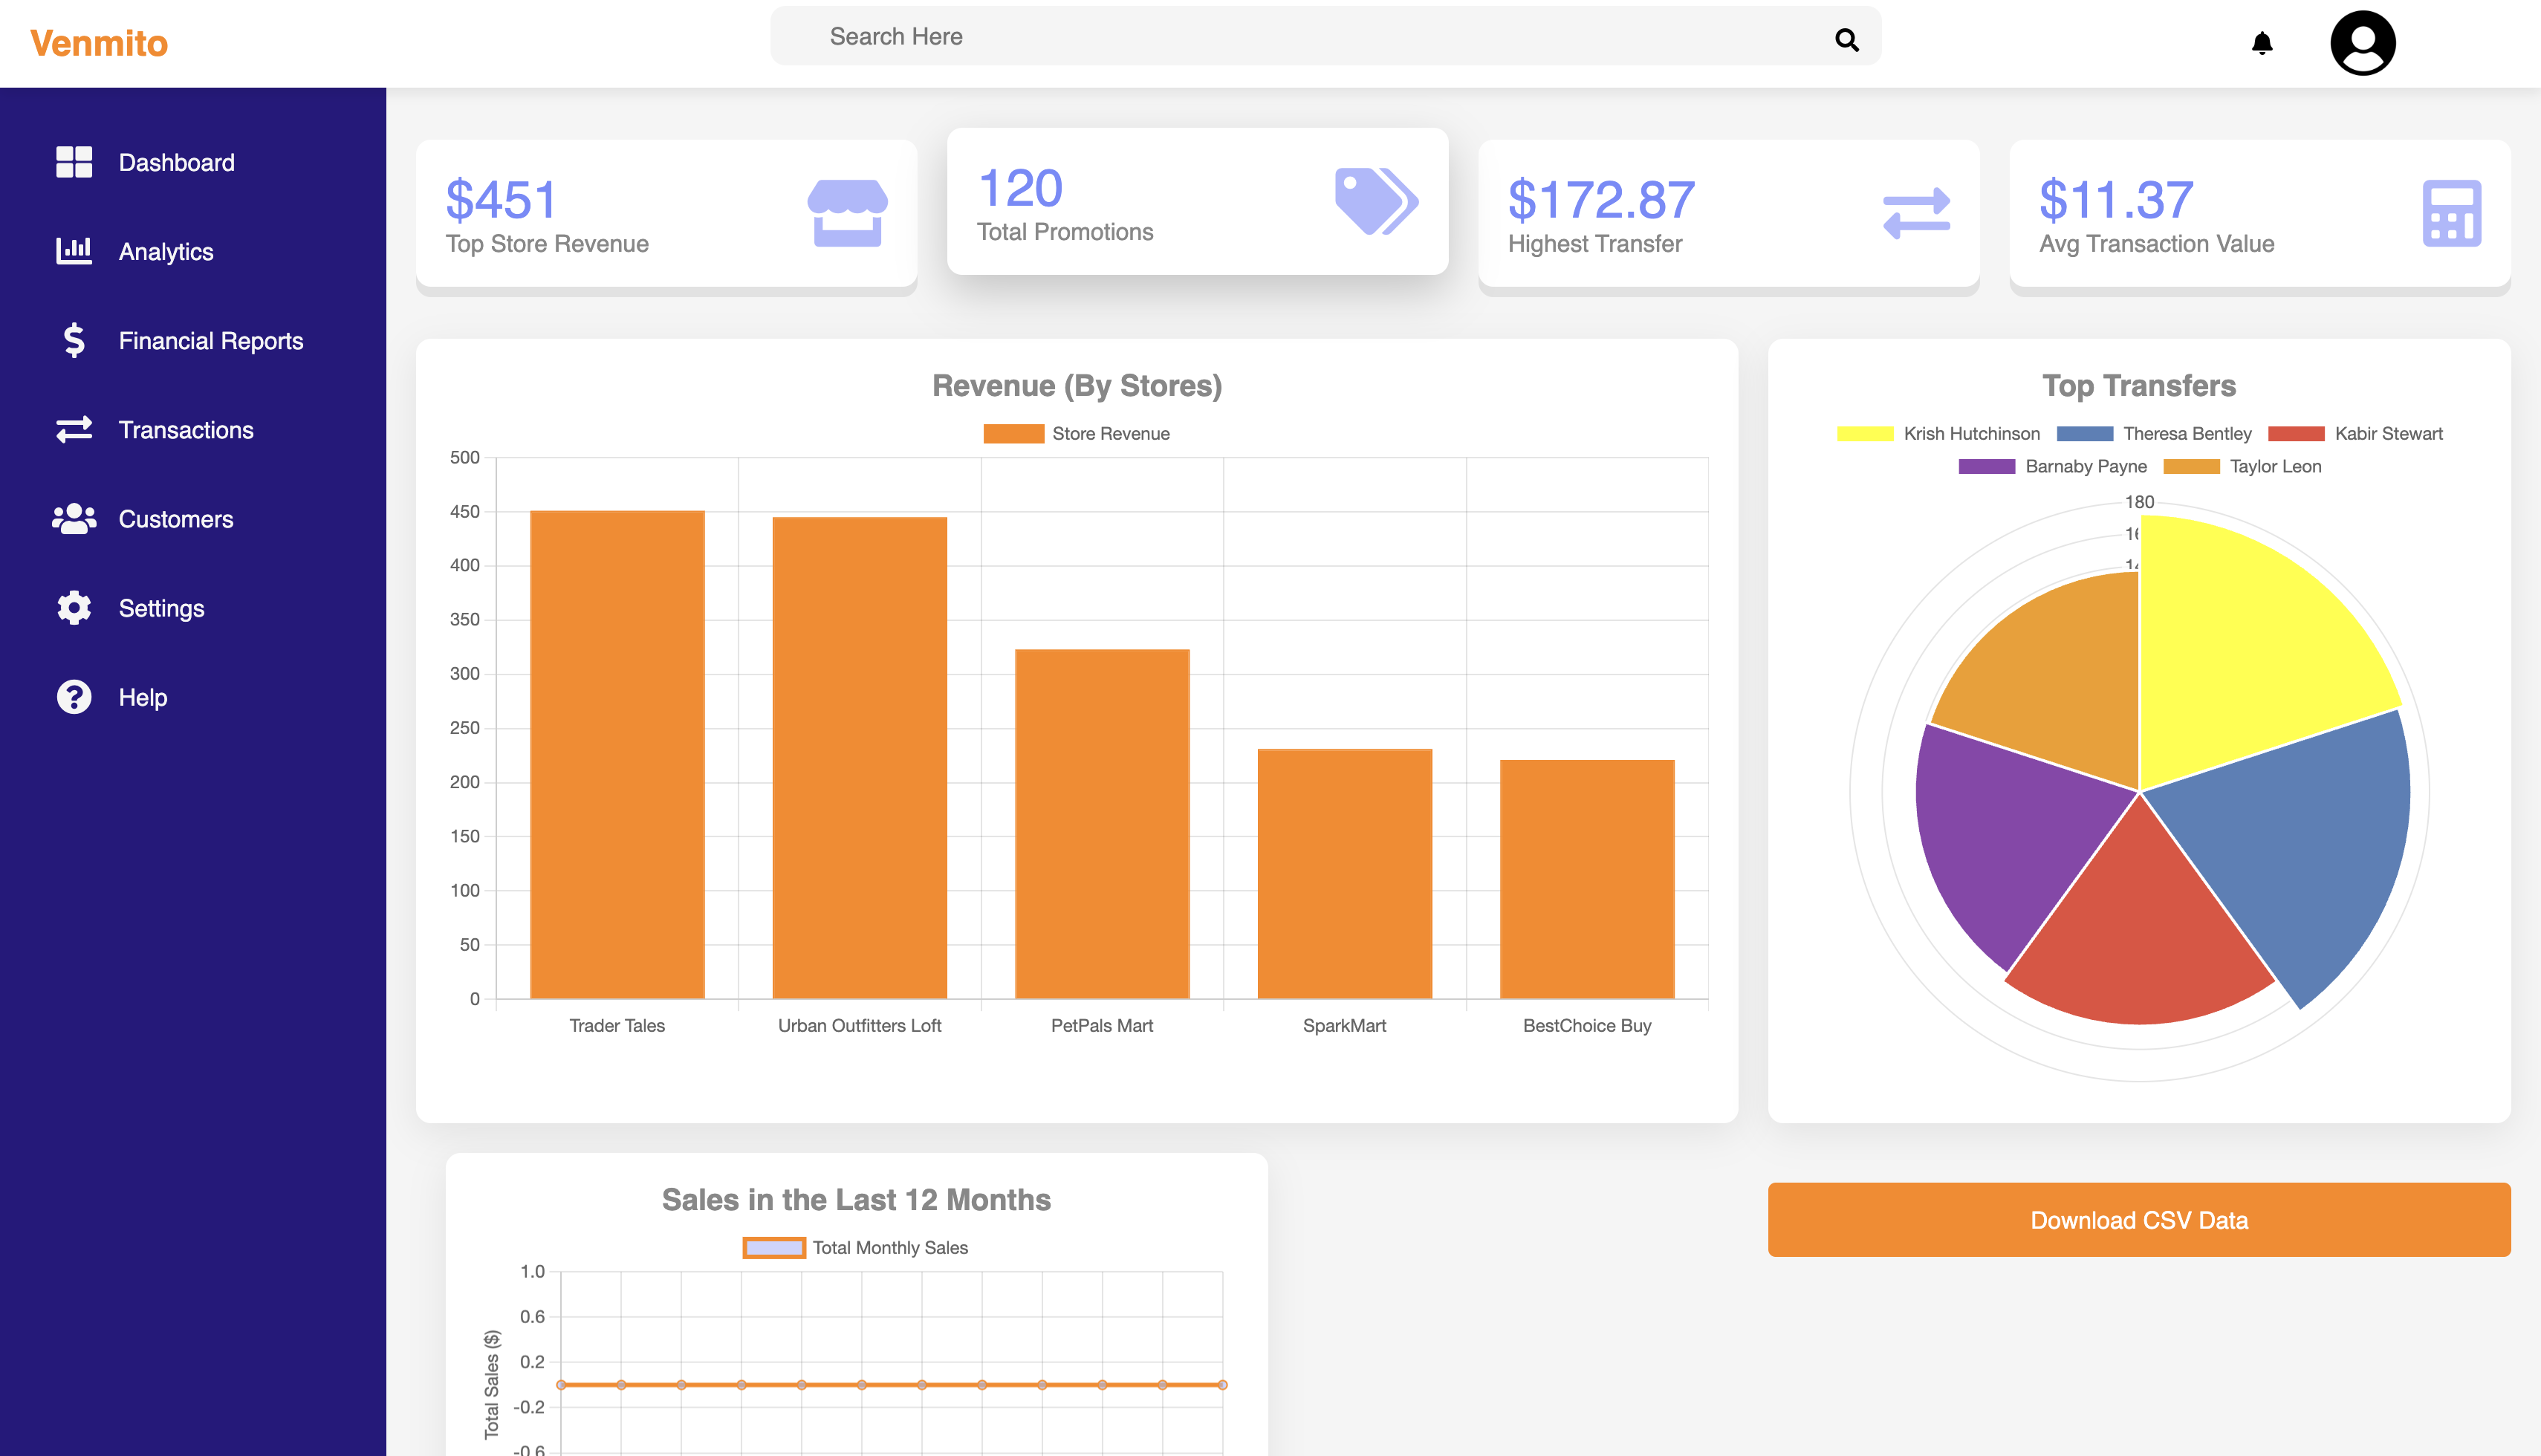This screenshot has height=1456, width=2541.
Task: Click the Top Transfers chart title
Action: click(x=2138, y=385)
